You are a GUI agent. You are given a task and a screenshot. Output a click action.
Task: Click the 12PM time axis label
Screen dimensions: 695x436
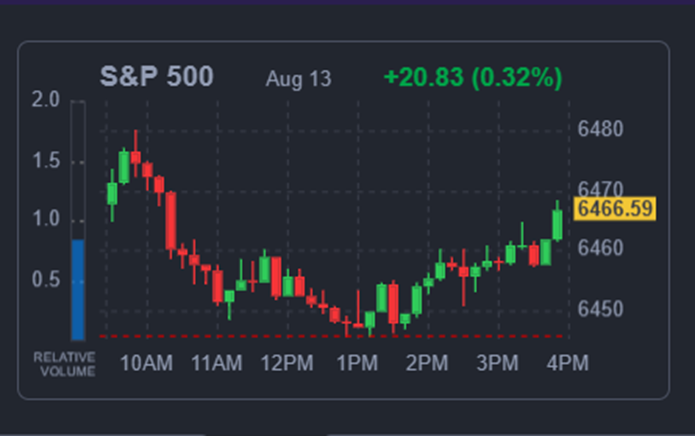[x=287, y=363]
